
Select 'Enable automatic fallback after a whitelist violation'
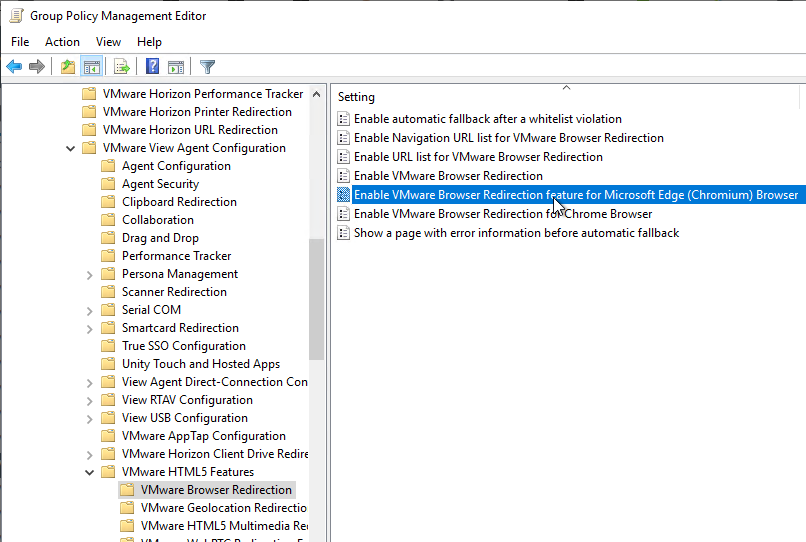pyautogui.click(x=488, y=119)
